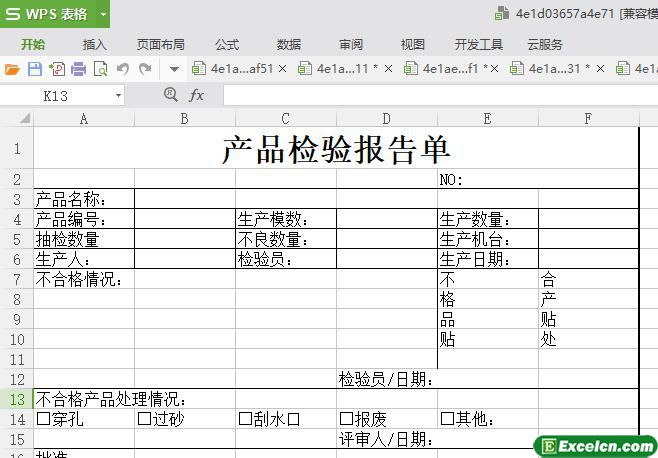Screen dimensions: 658x458
Task: Click the 产品名称: cell
Action: pyautogui.click(x=84, y=199)
